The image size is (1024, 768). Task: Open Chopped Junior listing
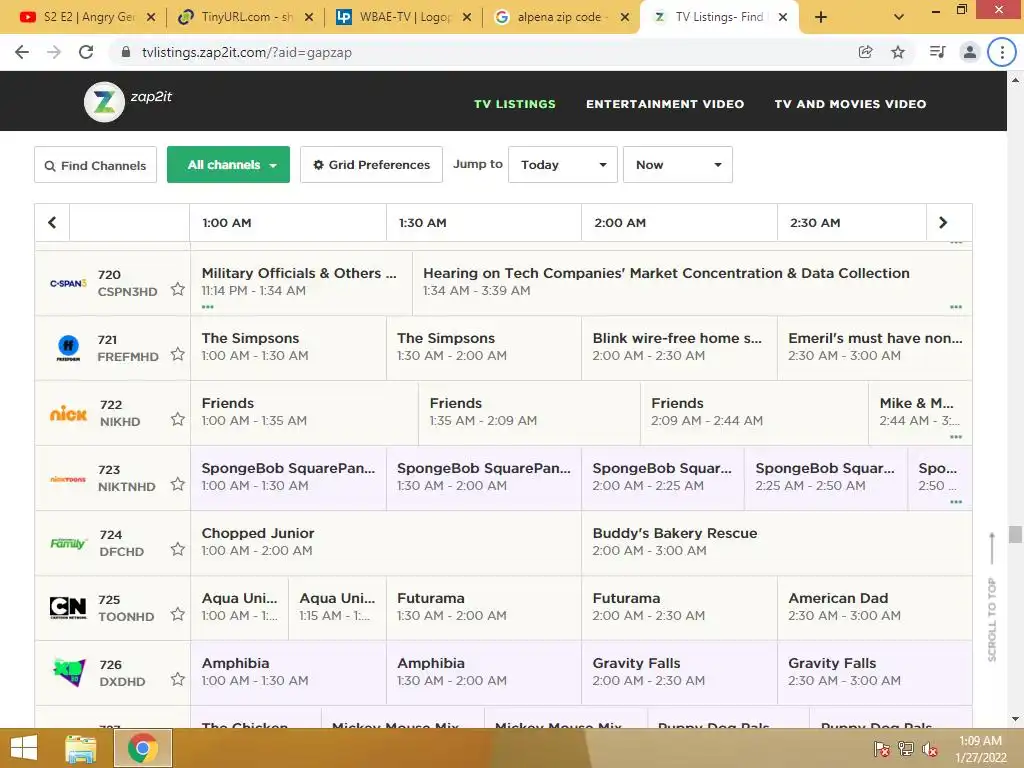(x=386, y=542)
